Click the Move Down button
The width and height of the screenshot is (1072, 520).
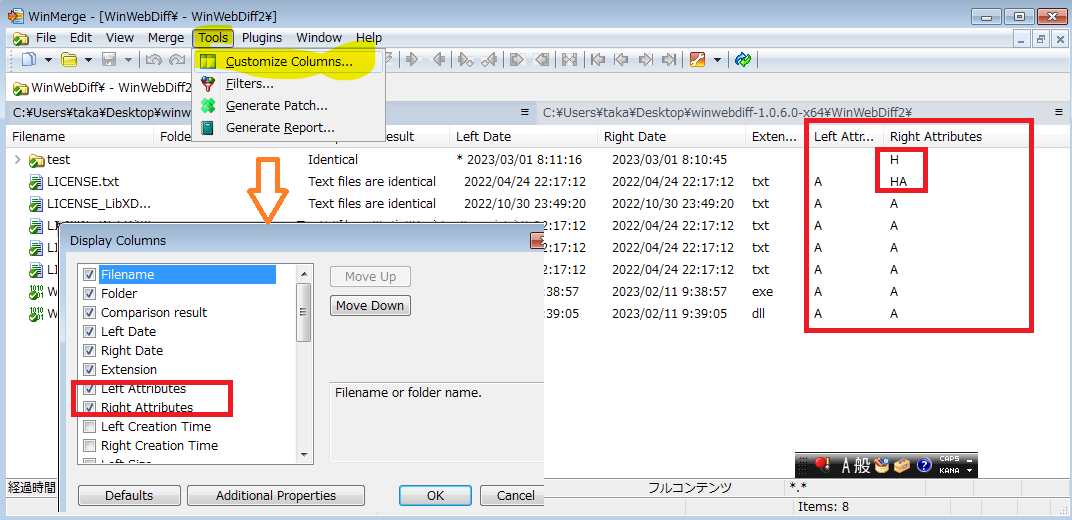point(370,305)
